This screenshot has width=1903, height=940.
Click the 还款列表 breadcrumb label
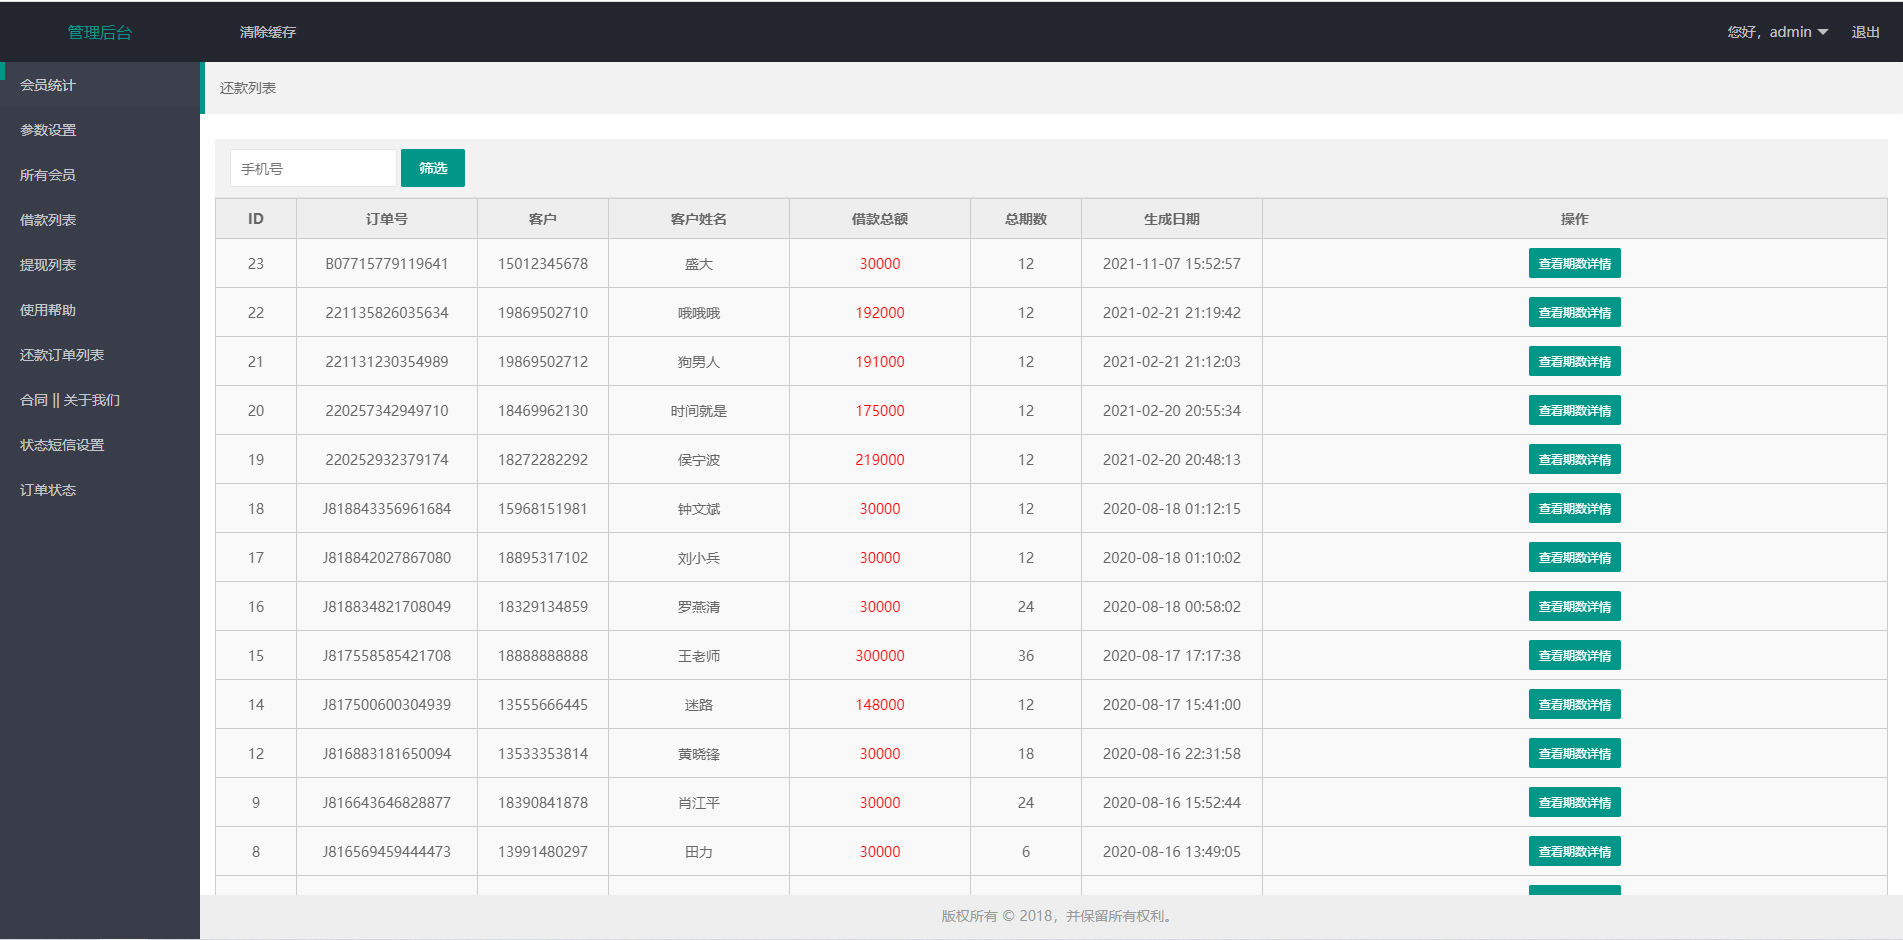tap(247, 88)
